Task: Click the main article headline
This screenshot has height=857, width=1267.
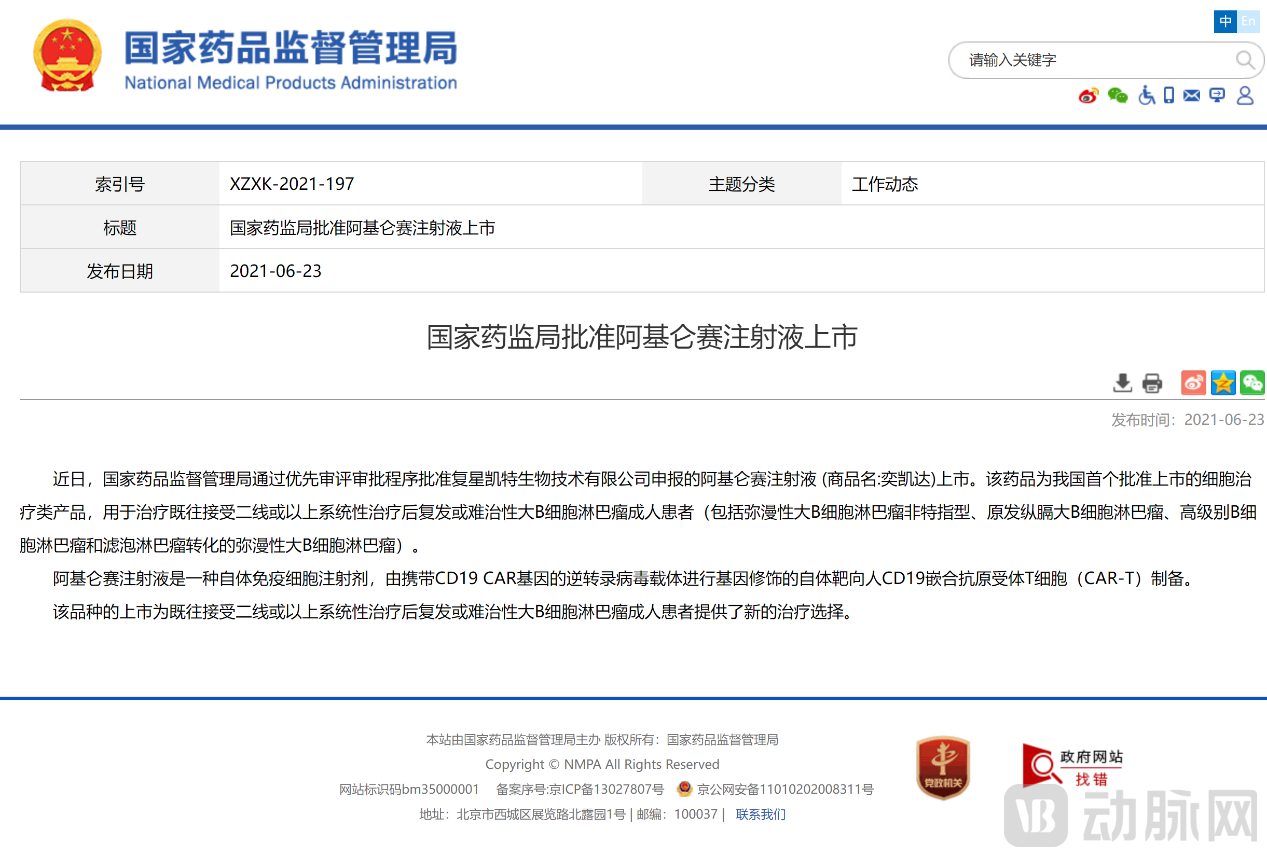Action: (642, 337)
